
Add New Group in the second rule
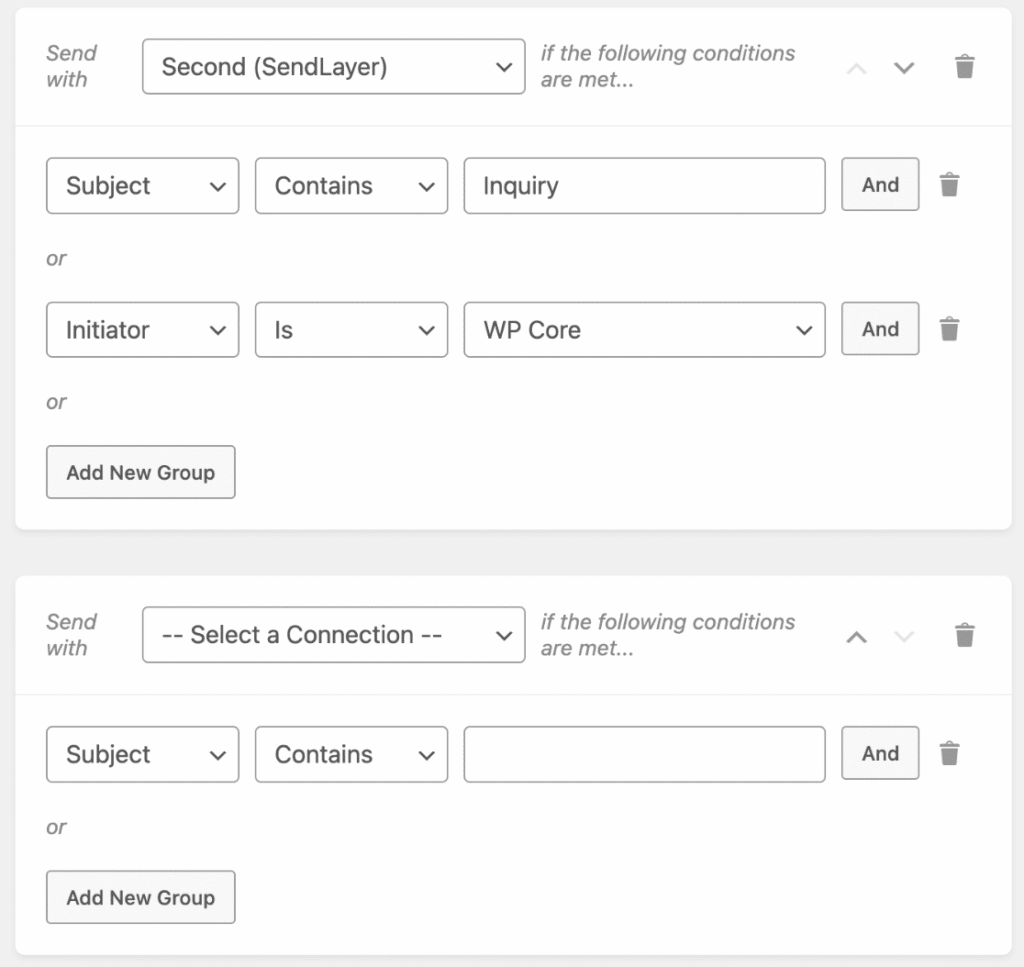pyautogui.click(x=140, y=897)
